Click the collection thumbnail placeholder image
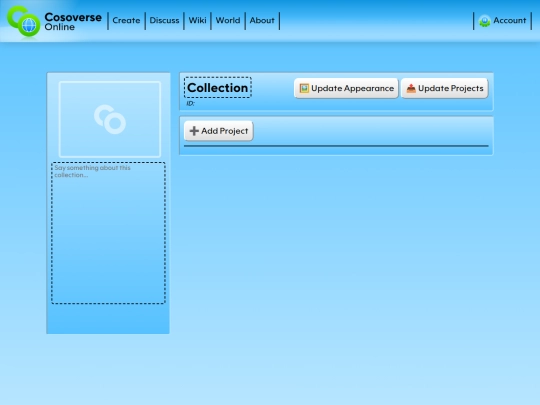540x405 pixels. click(110, 120)
